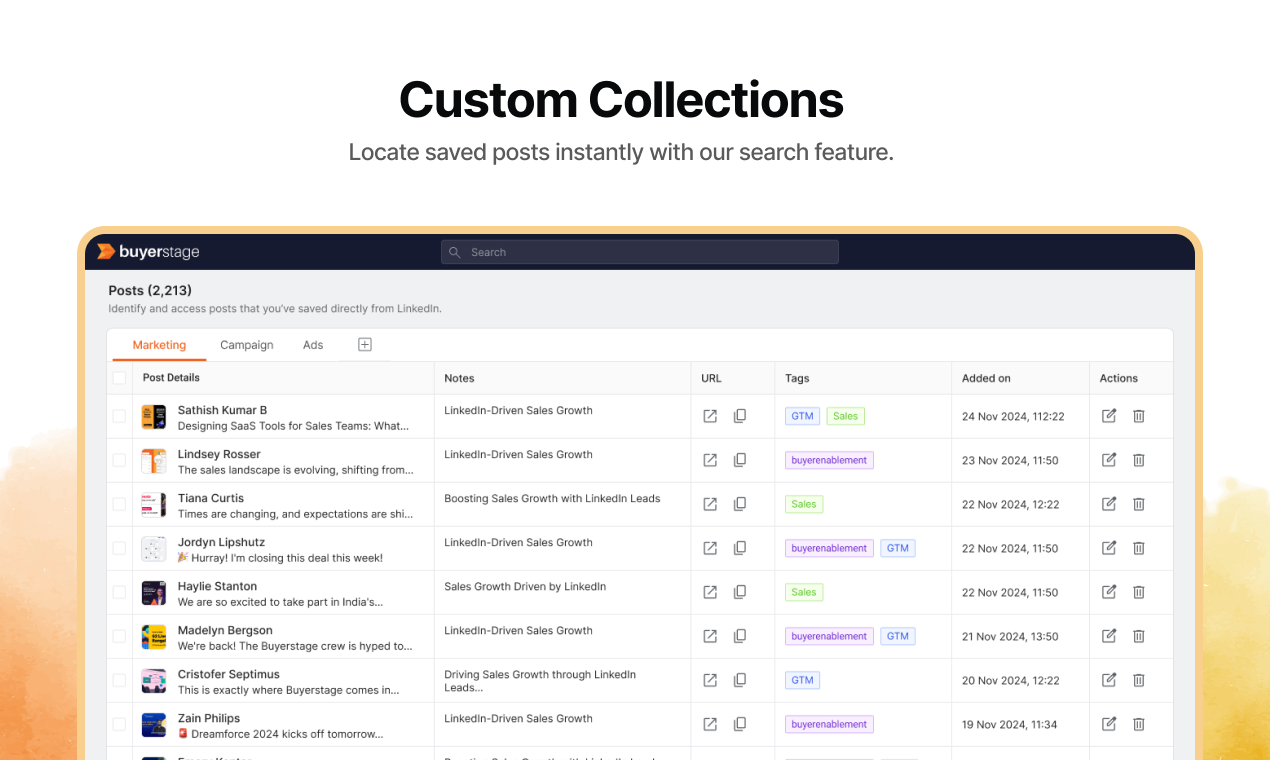Switch to the Ads tab
Viewport: 1270px width, 760px height.
pyautogui.click(x=313, y=345)
